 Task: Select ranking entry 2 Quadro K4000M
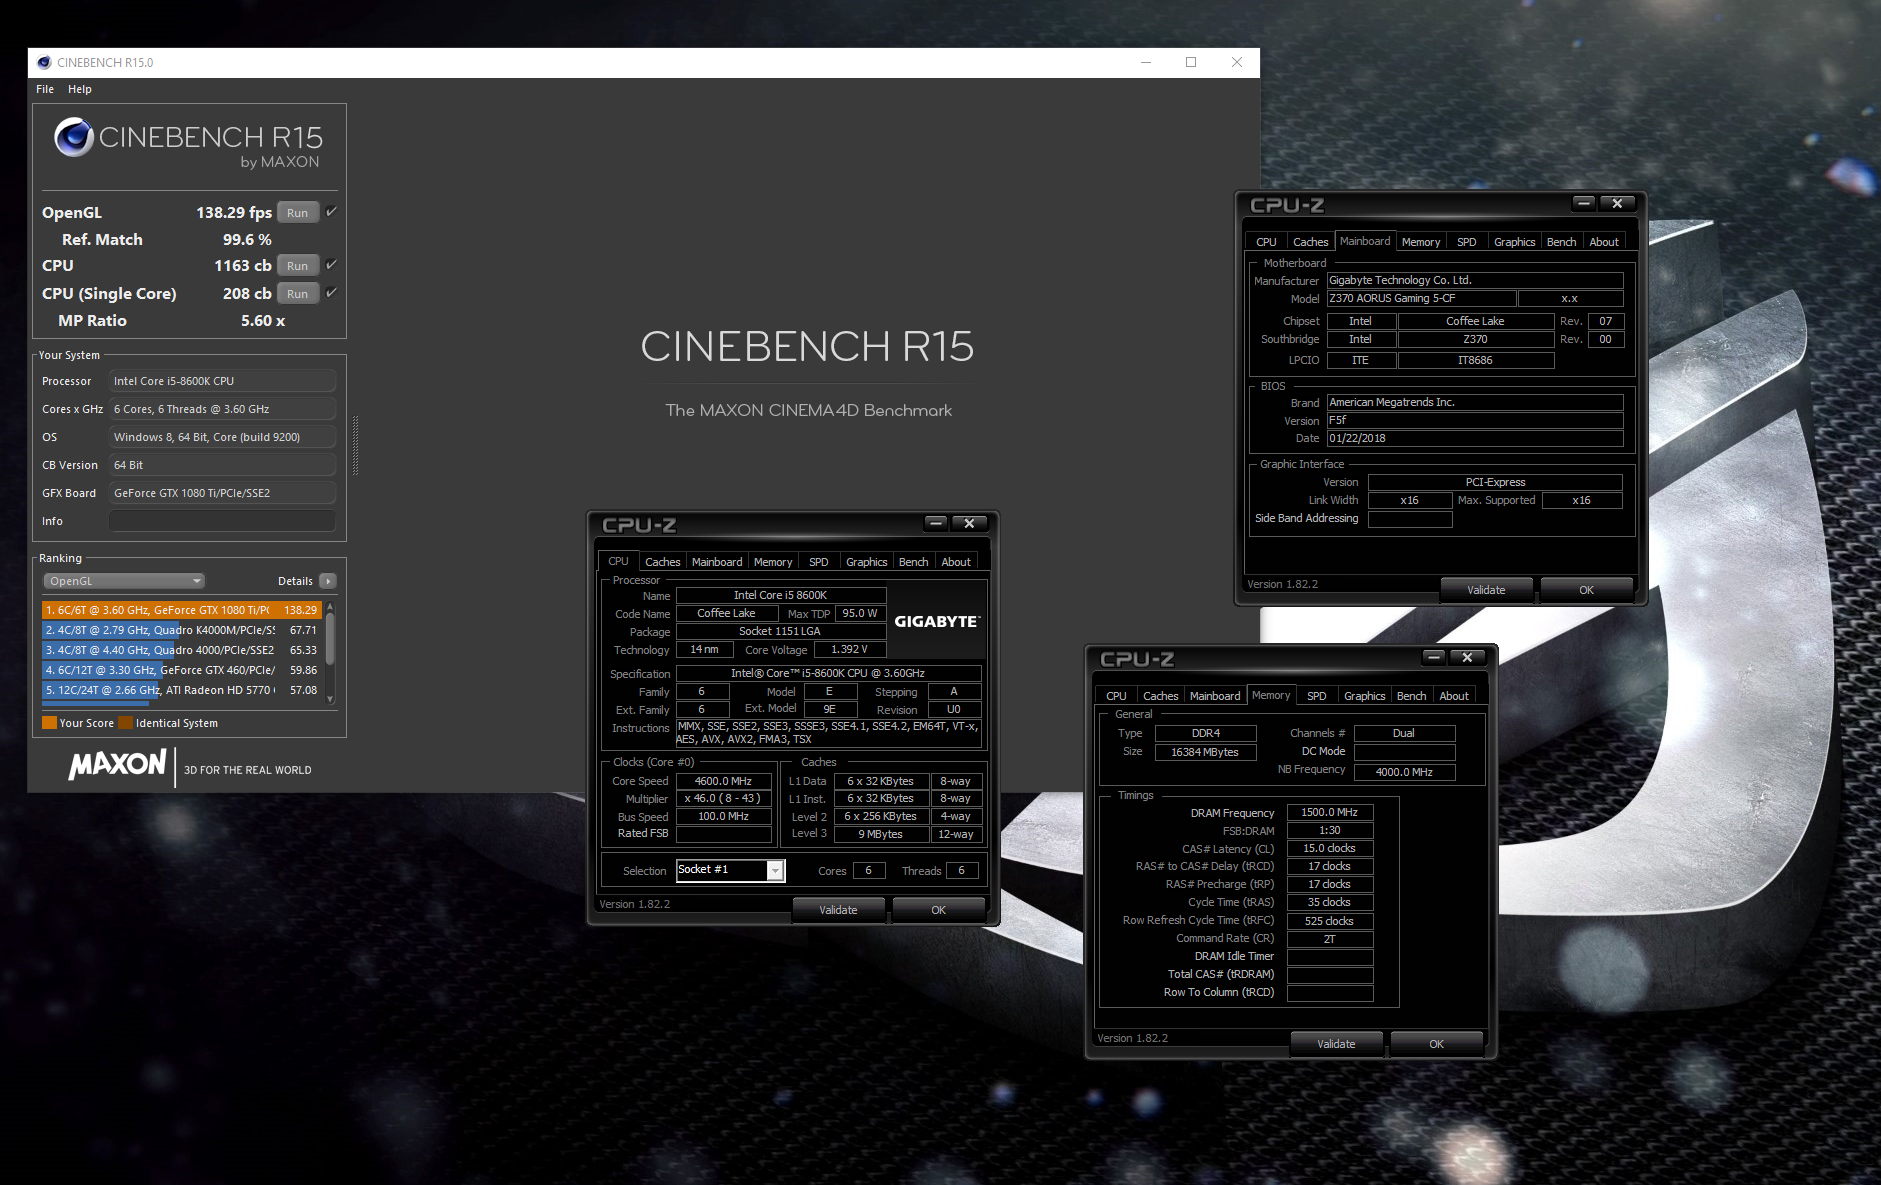[x=181, y=630]
